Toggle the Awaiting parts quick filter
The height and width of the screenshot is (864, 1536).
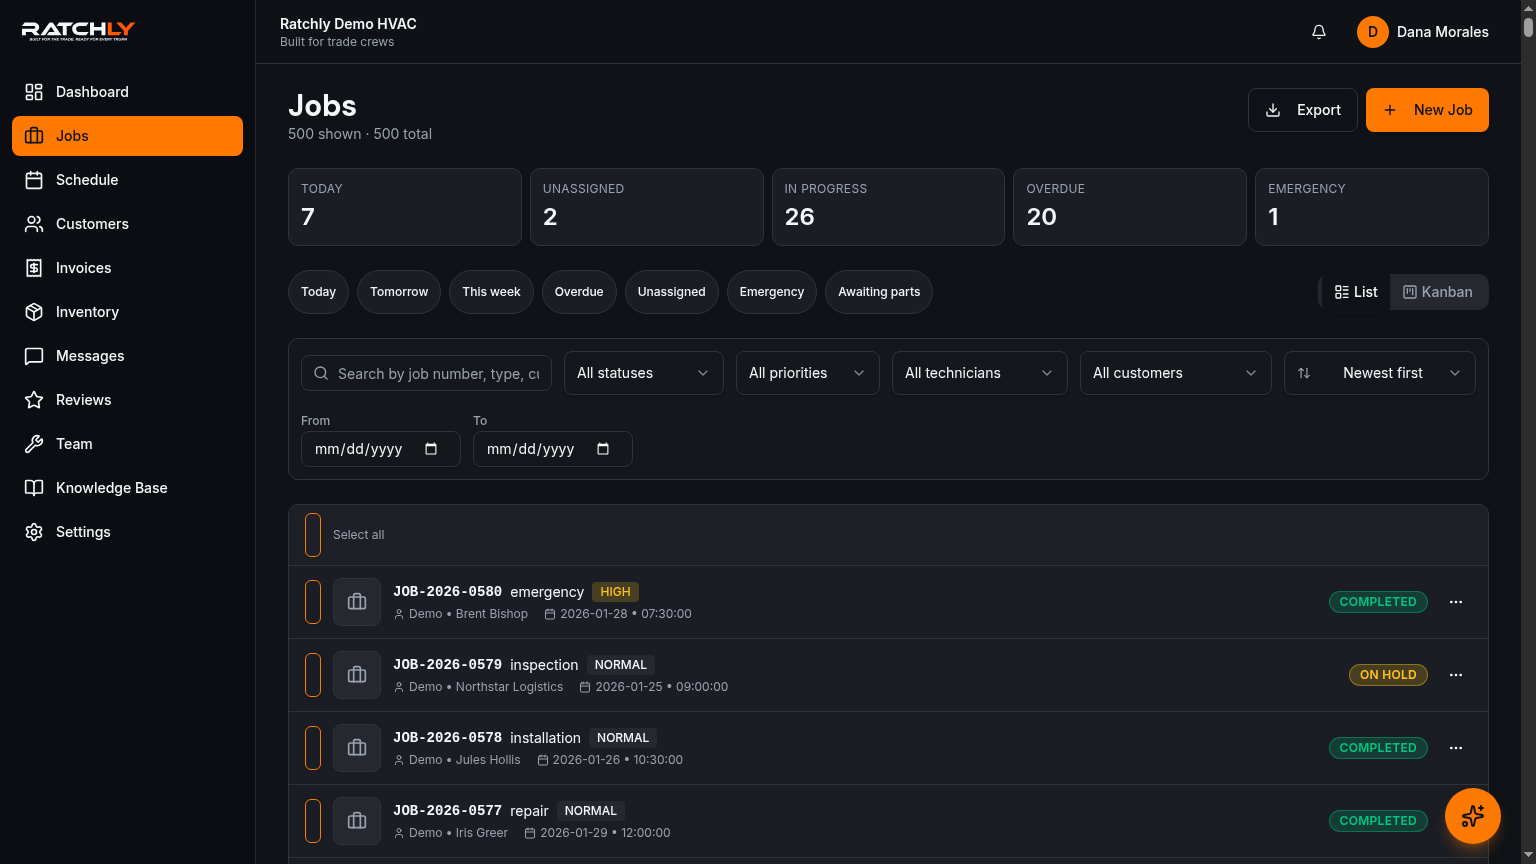pyautogui.click(x=879, y=292)
